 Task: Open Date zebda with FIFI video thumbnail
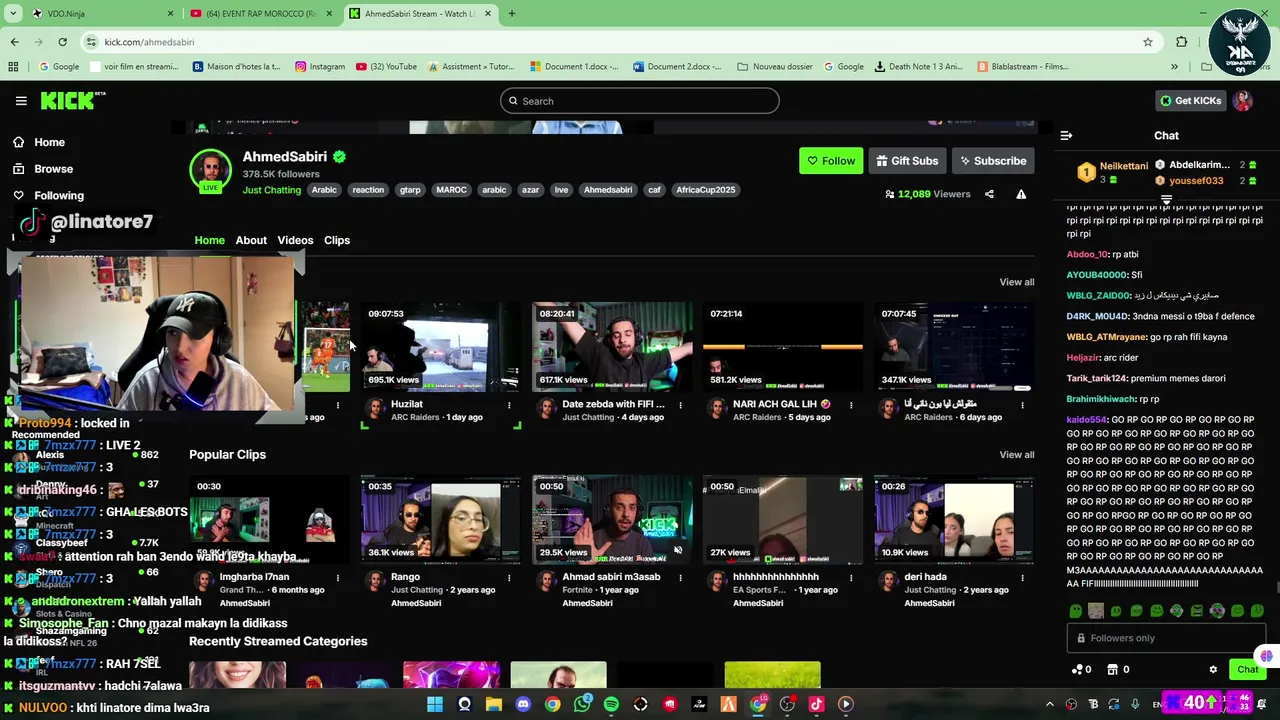(612, 347)
